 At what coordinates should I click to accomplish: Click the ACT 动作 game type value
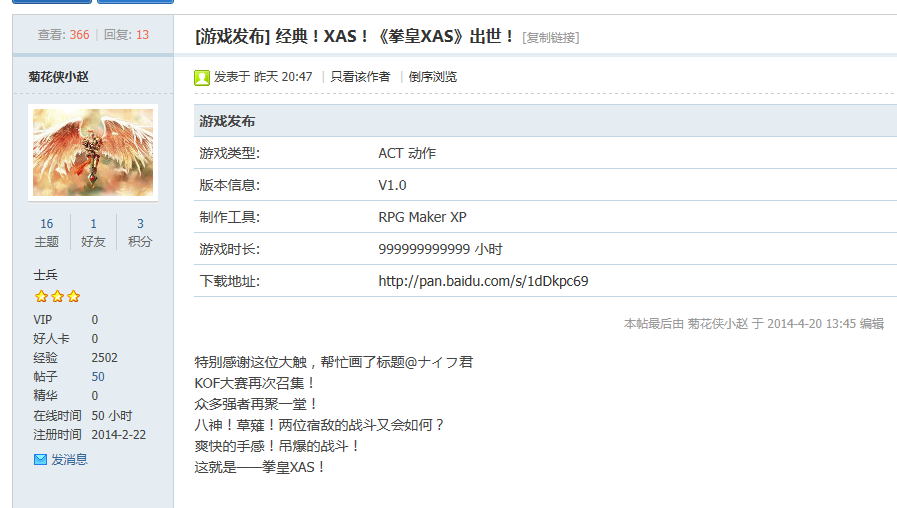407,153
